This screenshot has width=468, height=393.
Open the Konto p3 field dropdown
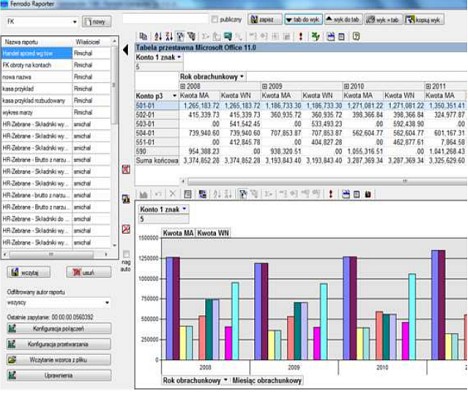click(174, 96)
